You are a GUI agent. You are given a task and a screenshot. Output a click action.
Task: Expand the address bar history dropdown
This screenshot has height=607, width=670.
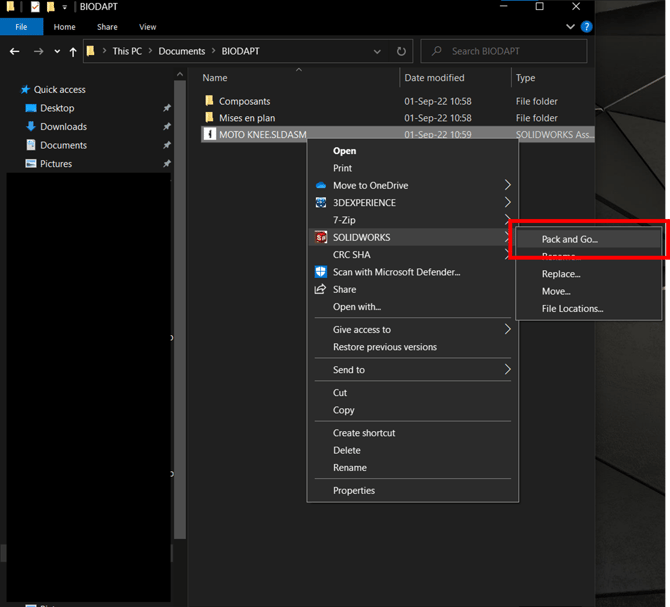(x=377, y=52)
